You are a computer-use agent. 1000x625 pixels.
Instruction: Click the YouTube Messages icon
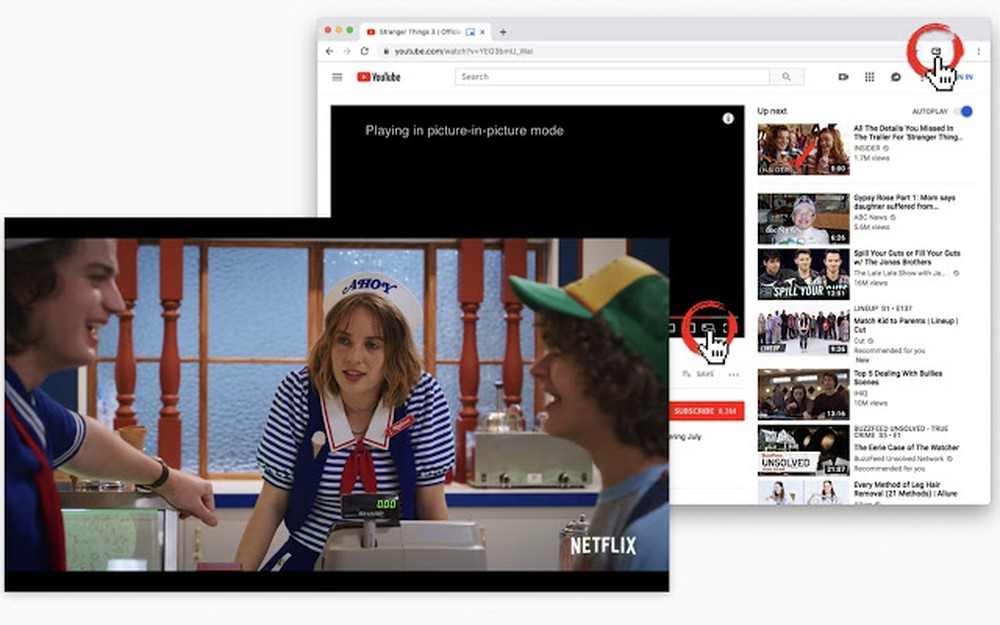(894, 77)
